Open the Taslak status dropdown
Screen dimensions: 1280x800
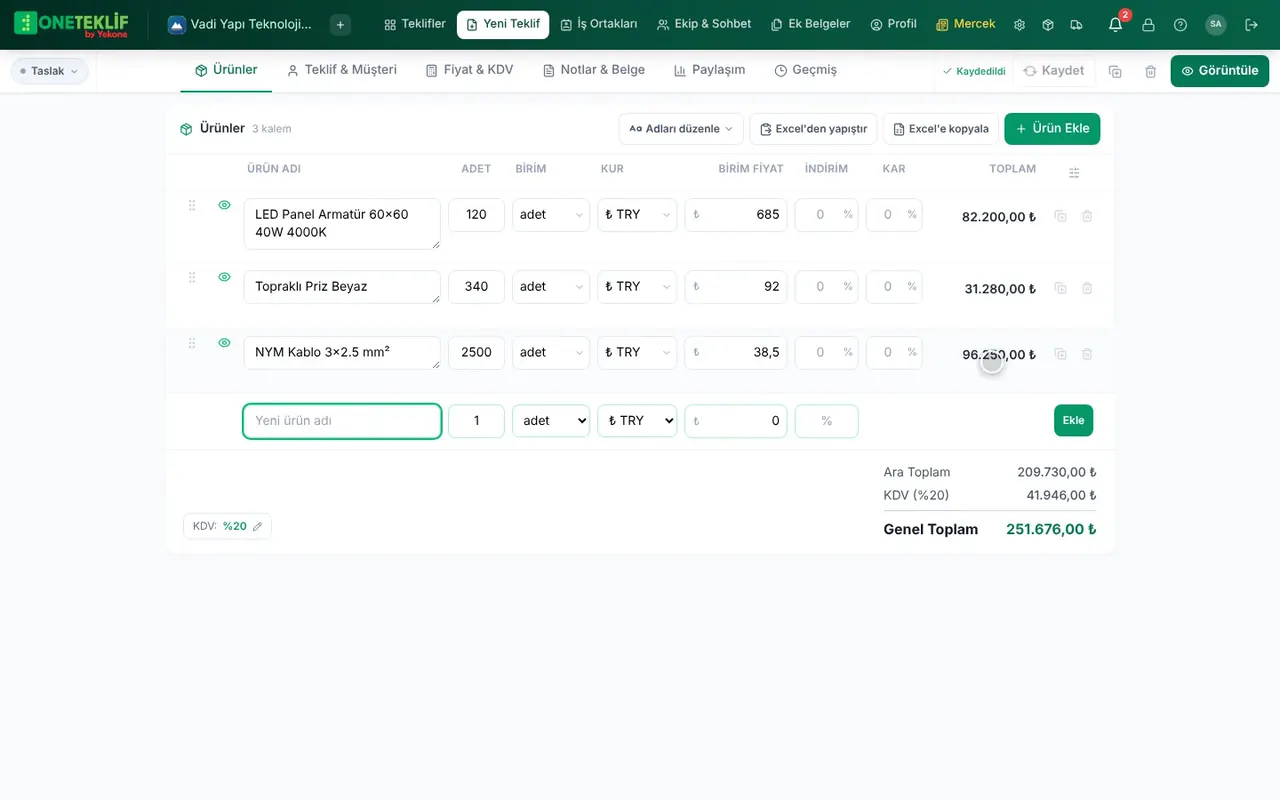click(x=49, y=71)
